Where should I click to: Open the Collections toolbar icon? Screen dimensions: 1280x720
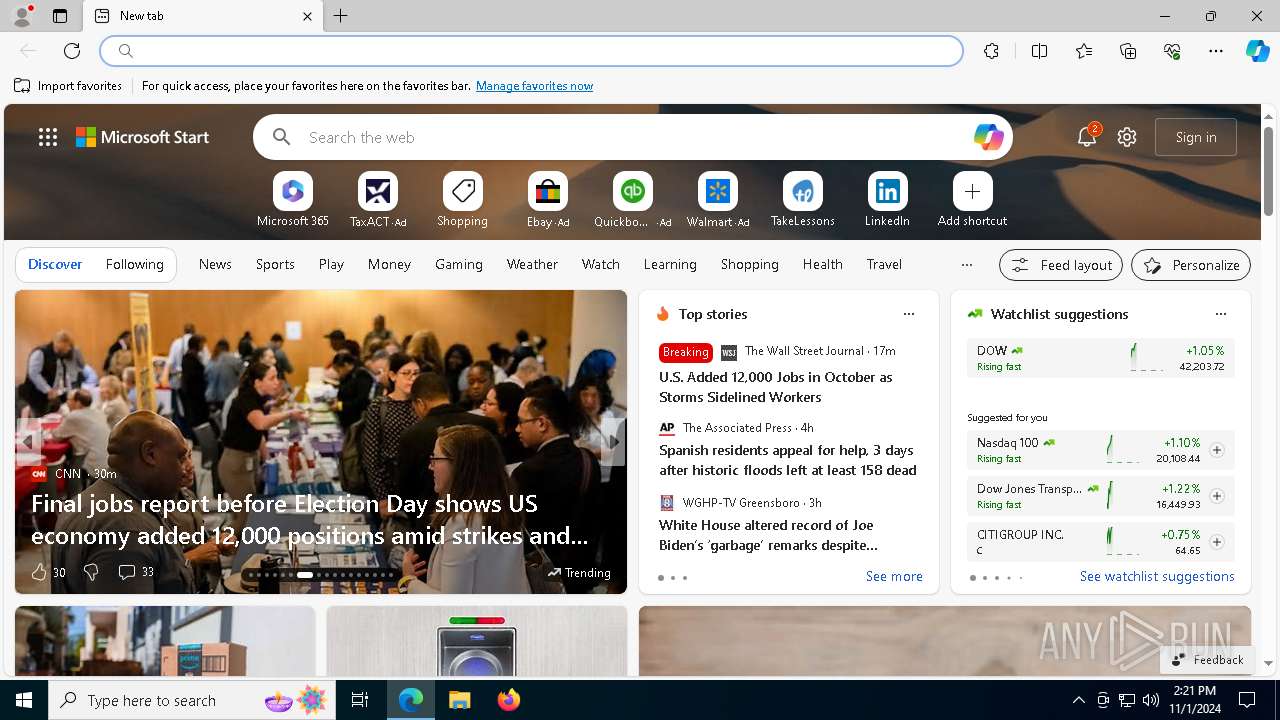1128,51
